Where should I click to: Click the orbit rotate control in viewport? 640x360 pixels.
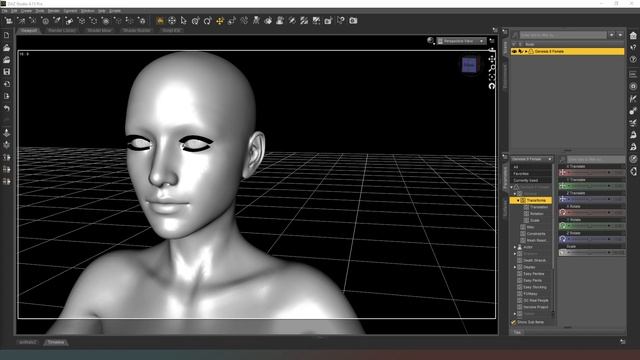(x=492, y=86)
